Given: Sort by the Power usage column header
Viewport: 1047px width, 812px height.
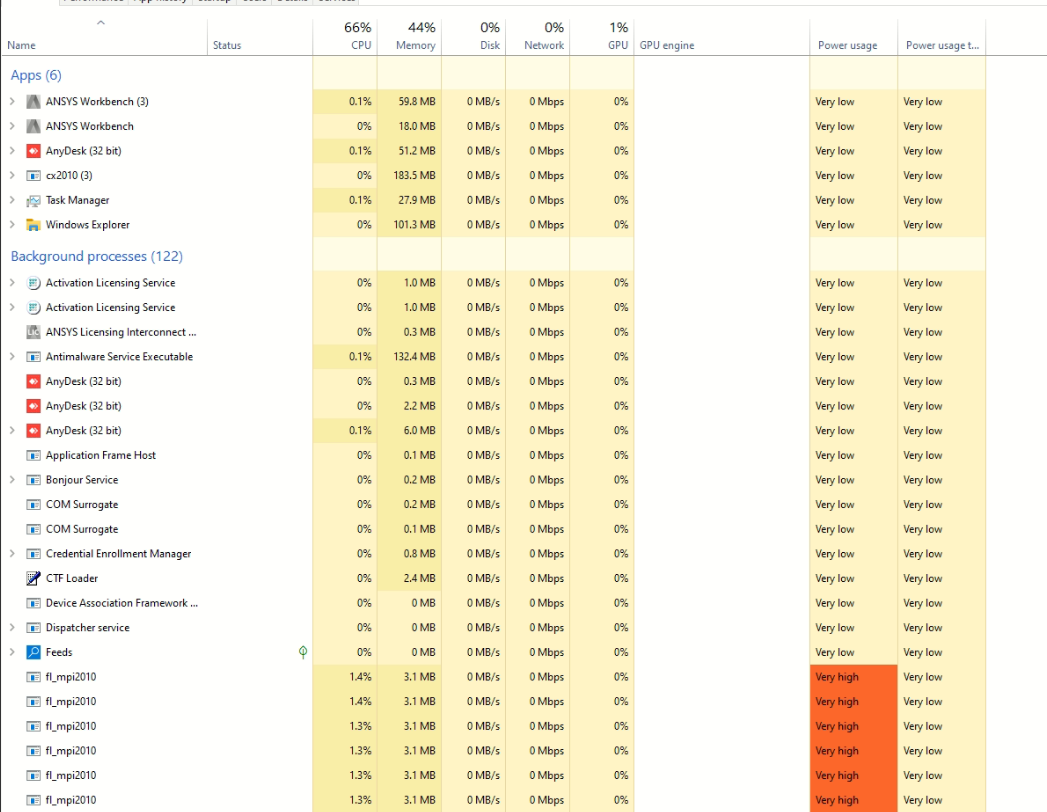Looking at the screenshot, I should tap(847, 45).
